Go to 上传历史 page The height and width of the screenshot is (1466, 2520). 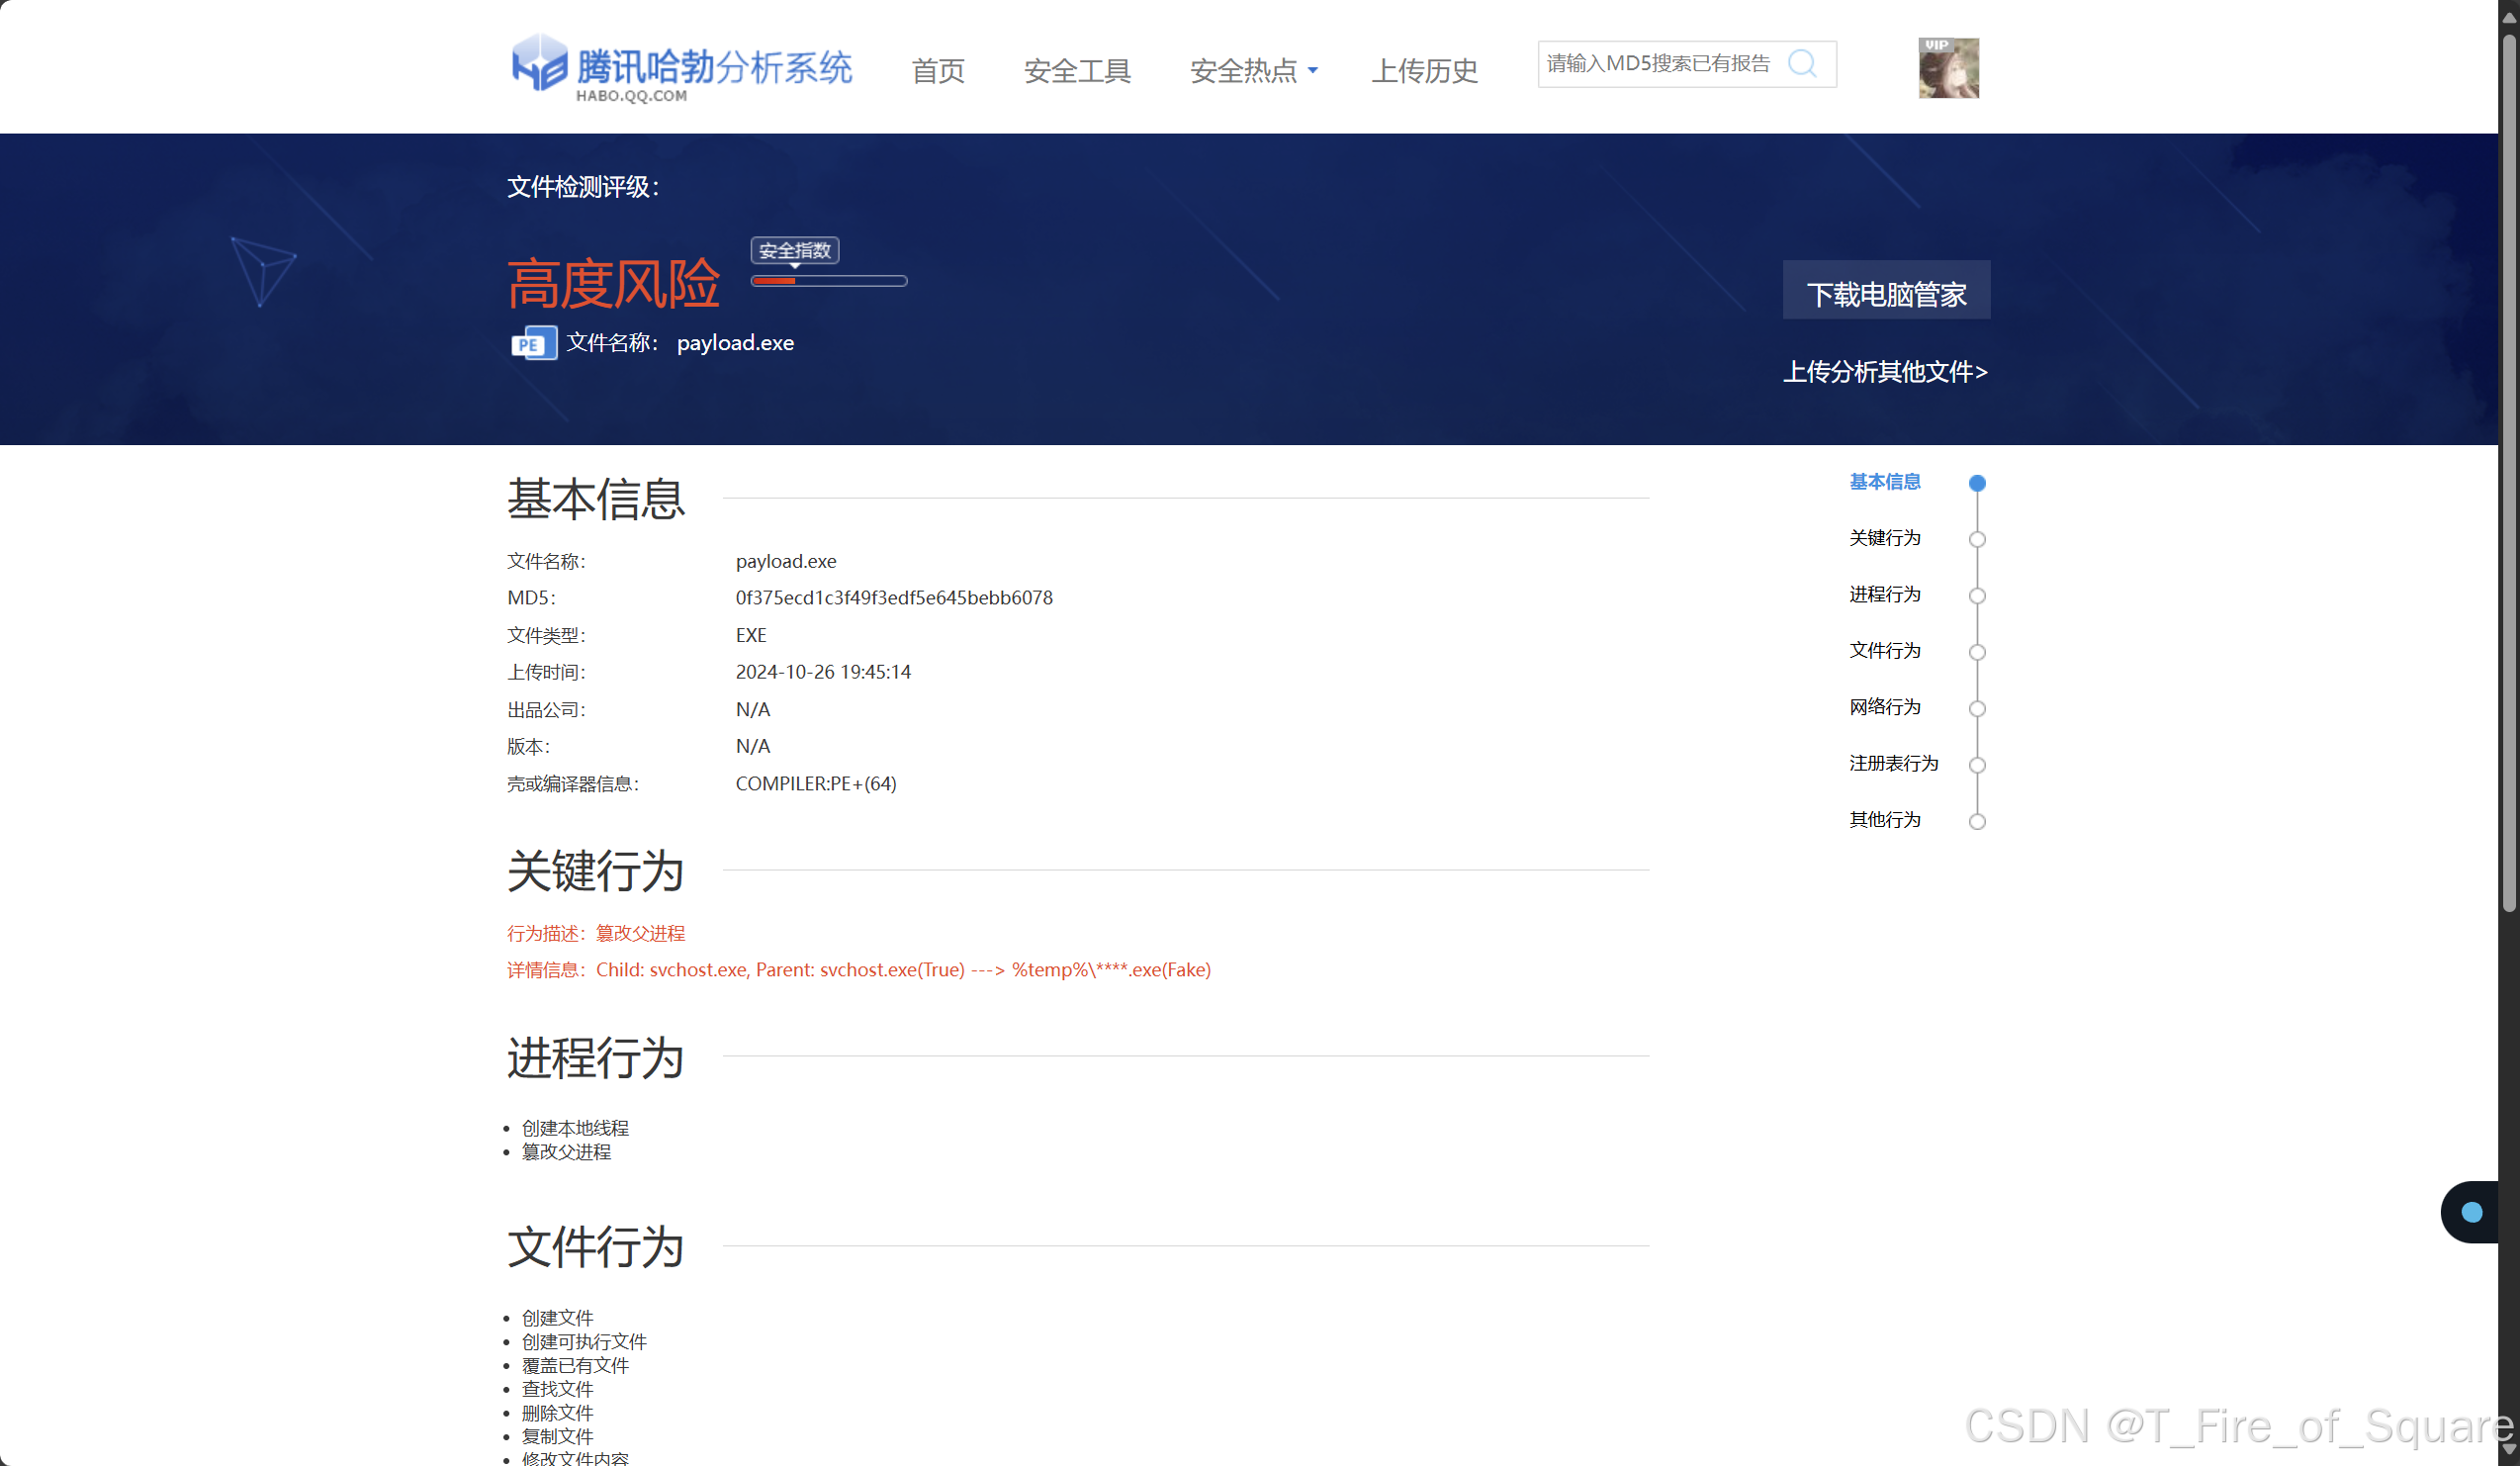(x=1423, y=71)
